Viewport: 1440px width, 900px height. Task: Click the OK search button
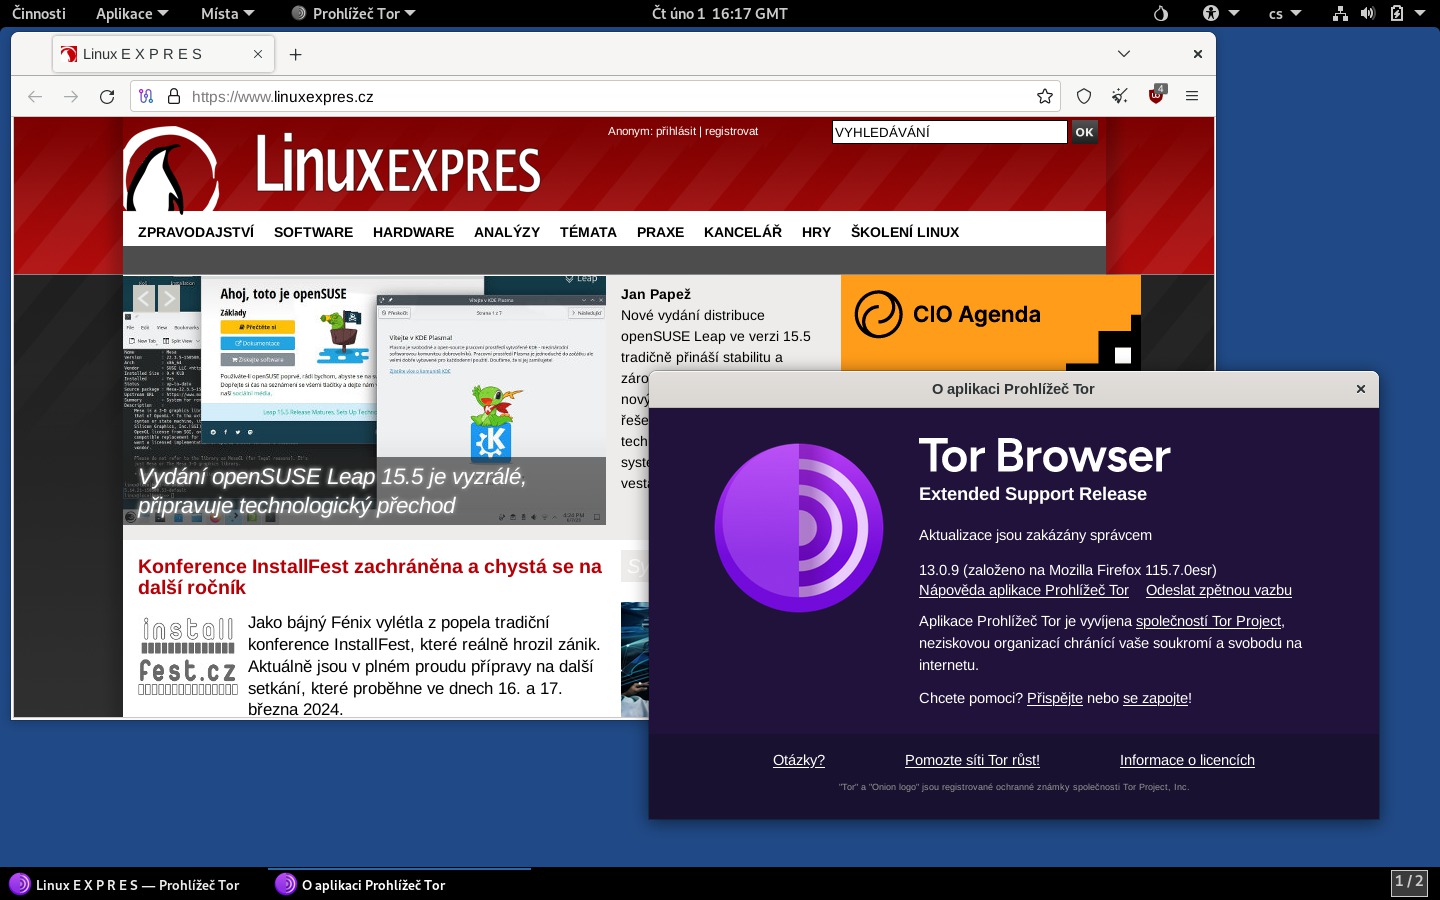pyautogui.click(x=1084, y=132)
